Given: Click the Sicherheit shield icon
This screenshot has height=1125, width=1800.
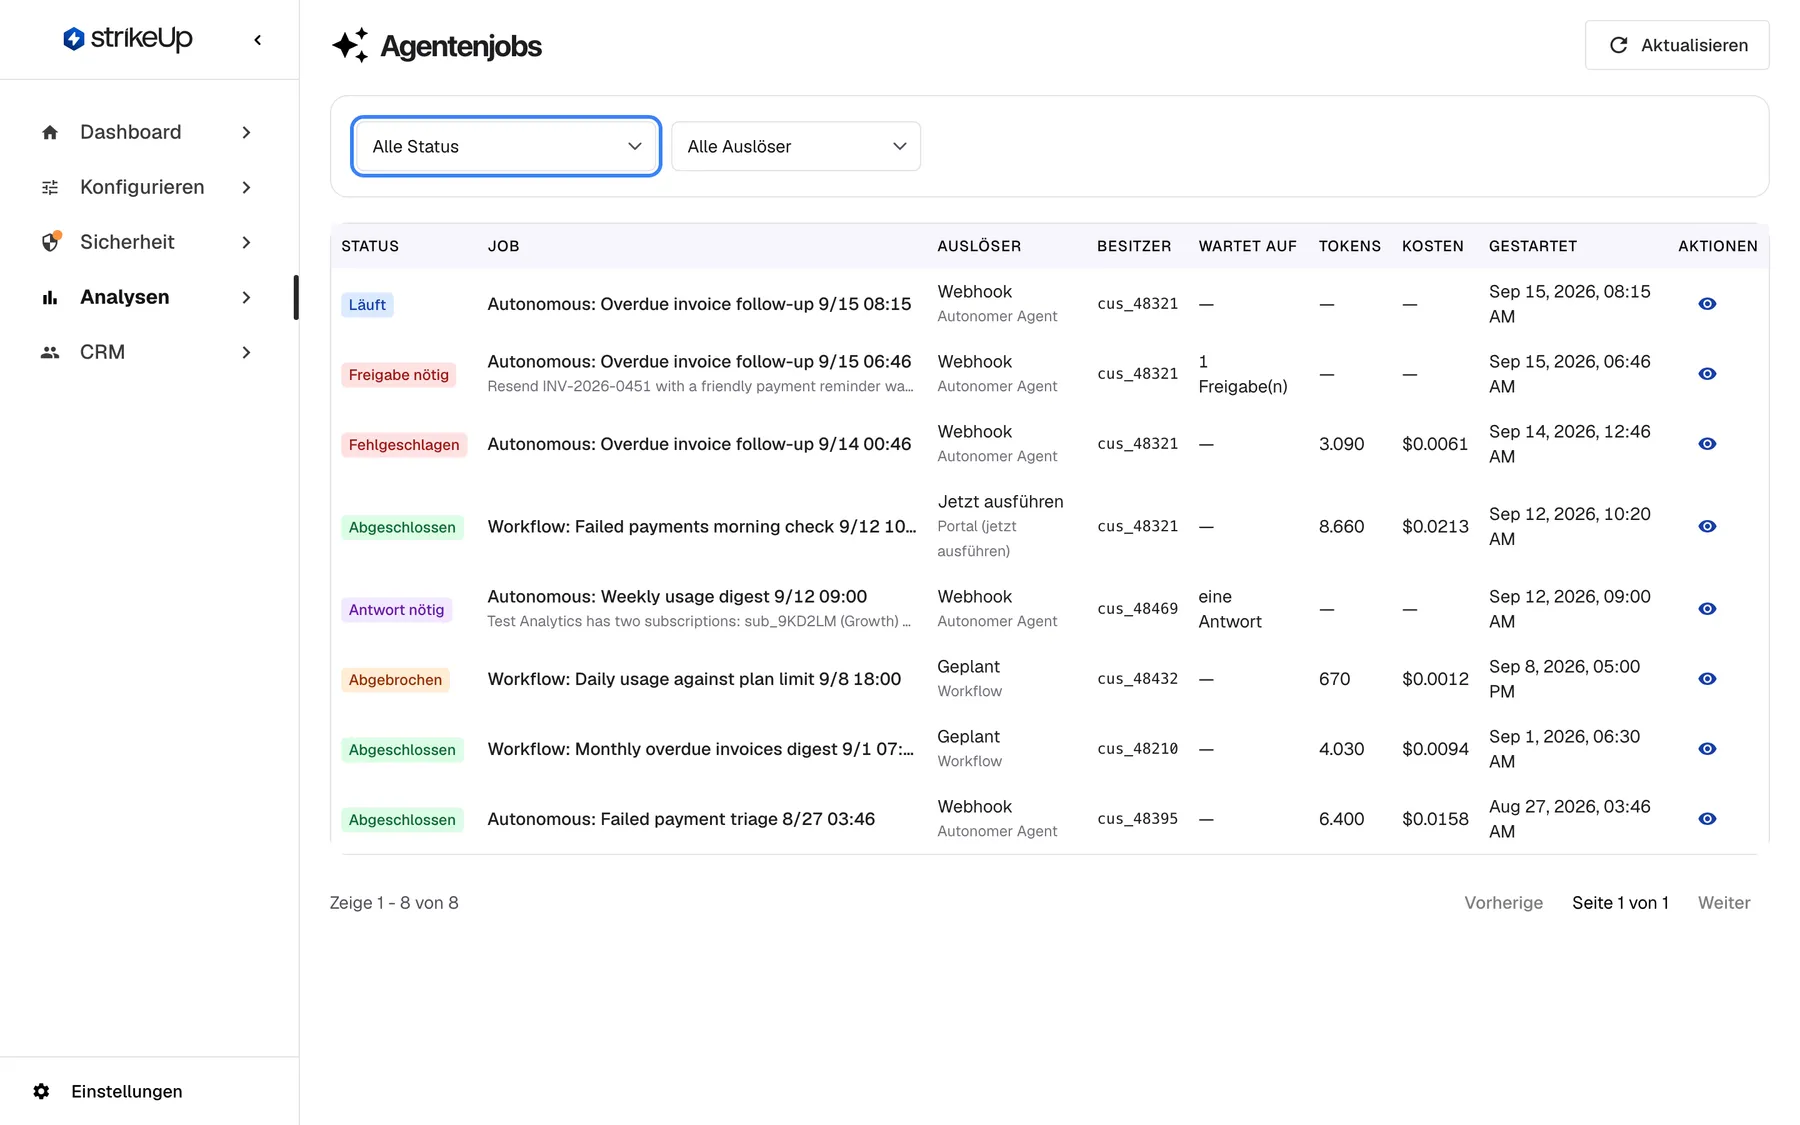Looking at the screenshot, I should click(x=50, y=242).
